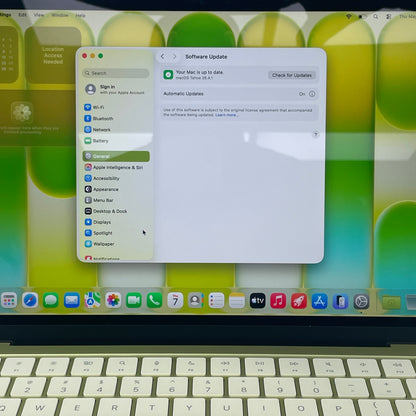Open Automatic Updates info button

pyautogui.click(x=312, y=94)
